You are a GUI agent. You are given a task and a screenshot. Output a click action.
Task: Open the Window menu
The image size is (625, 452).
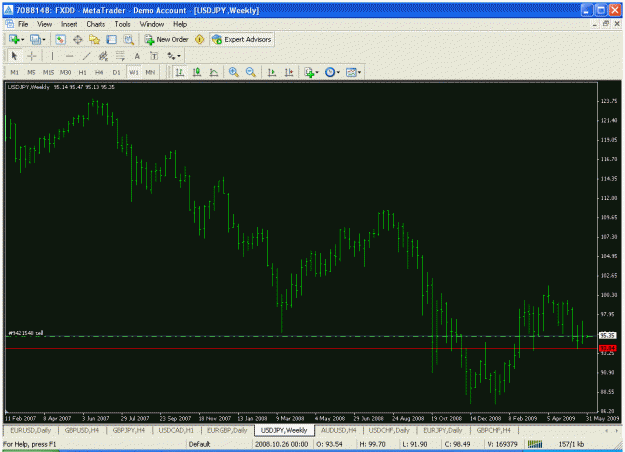pos(151,24)
